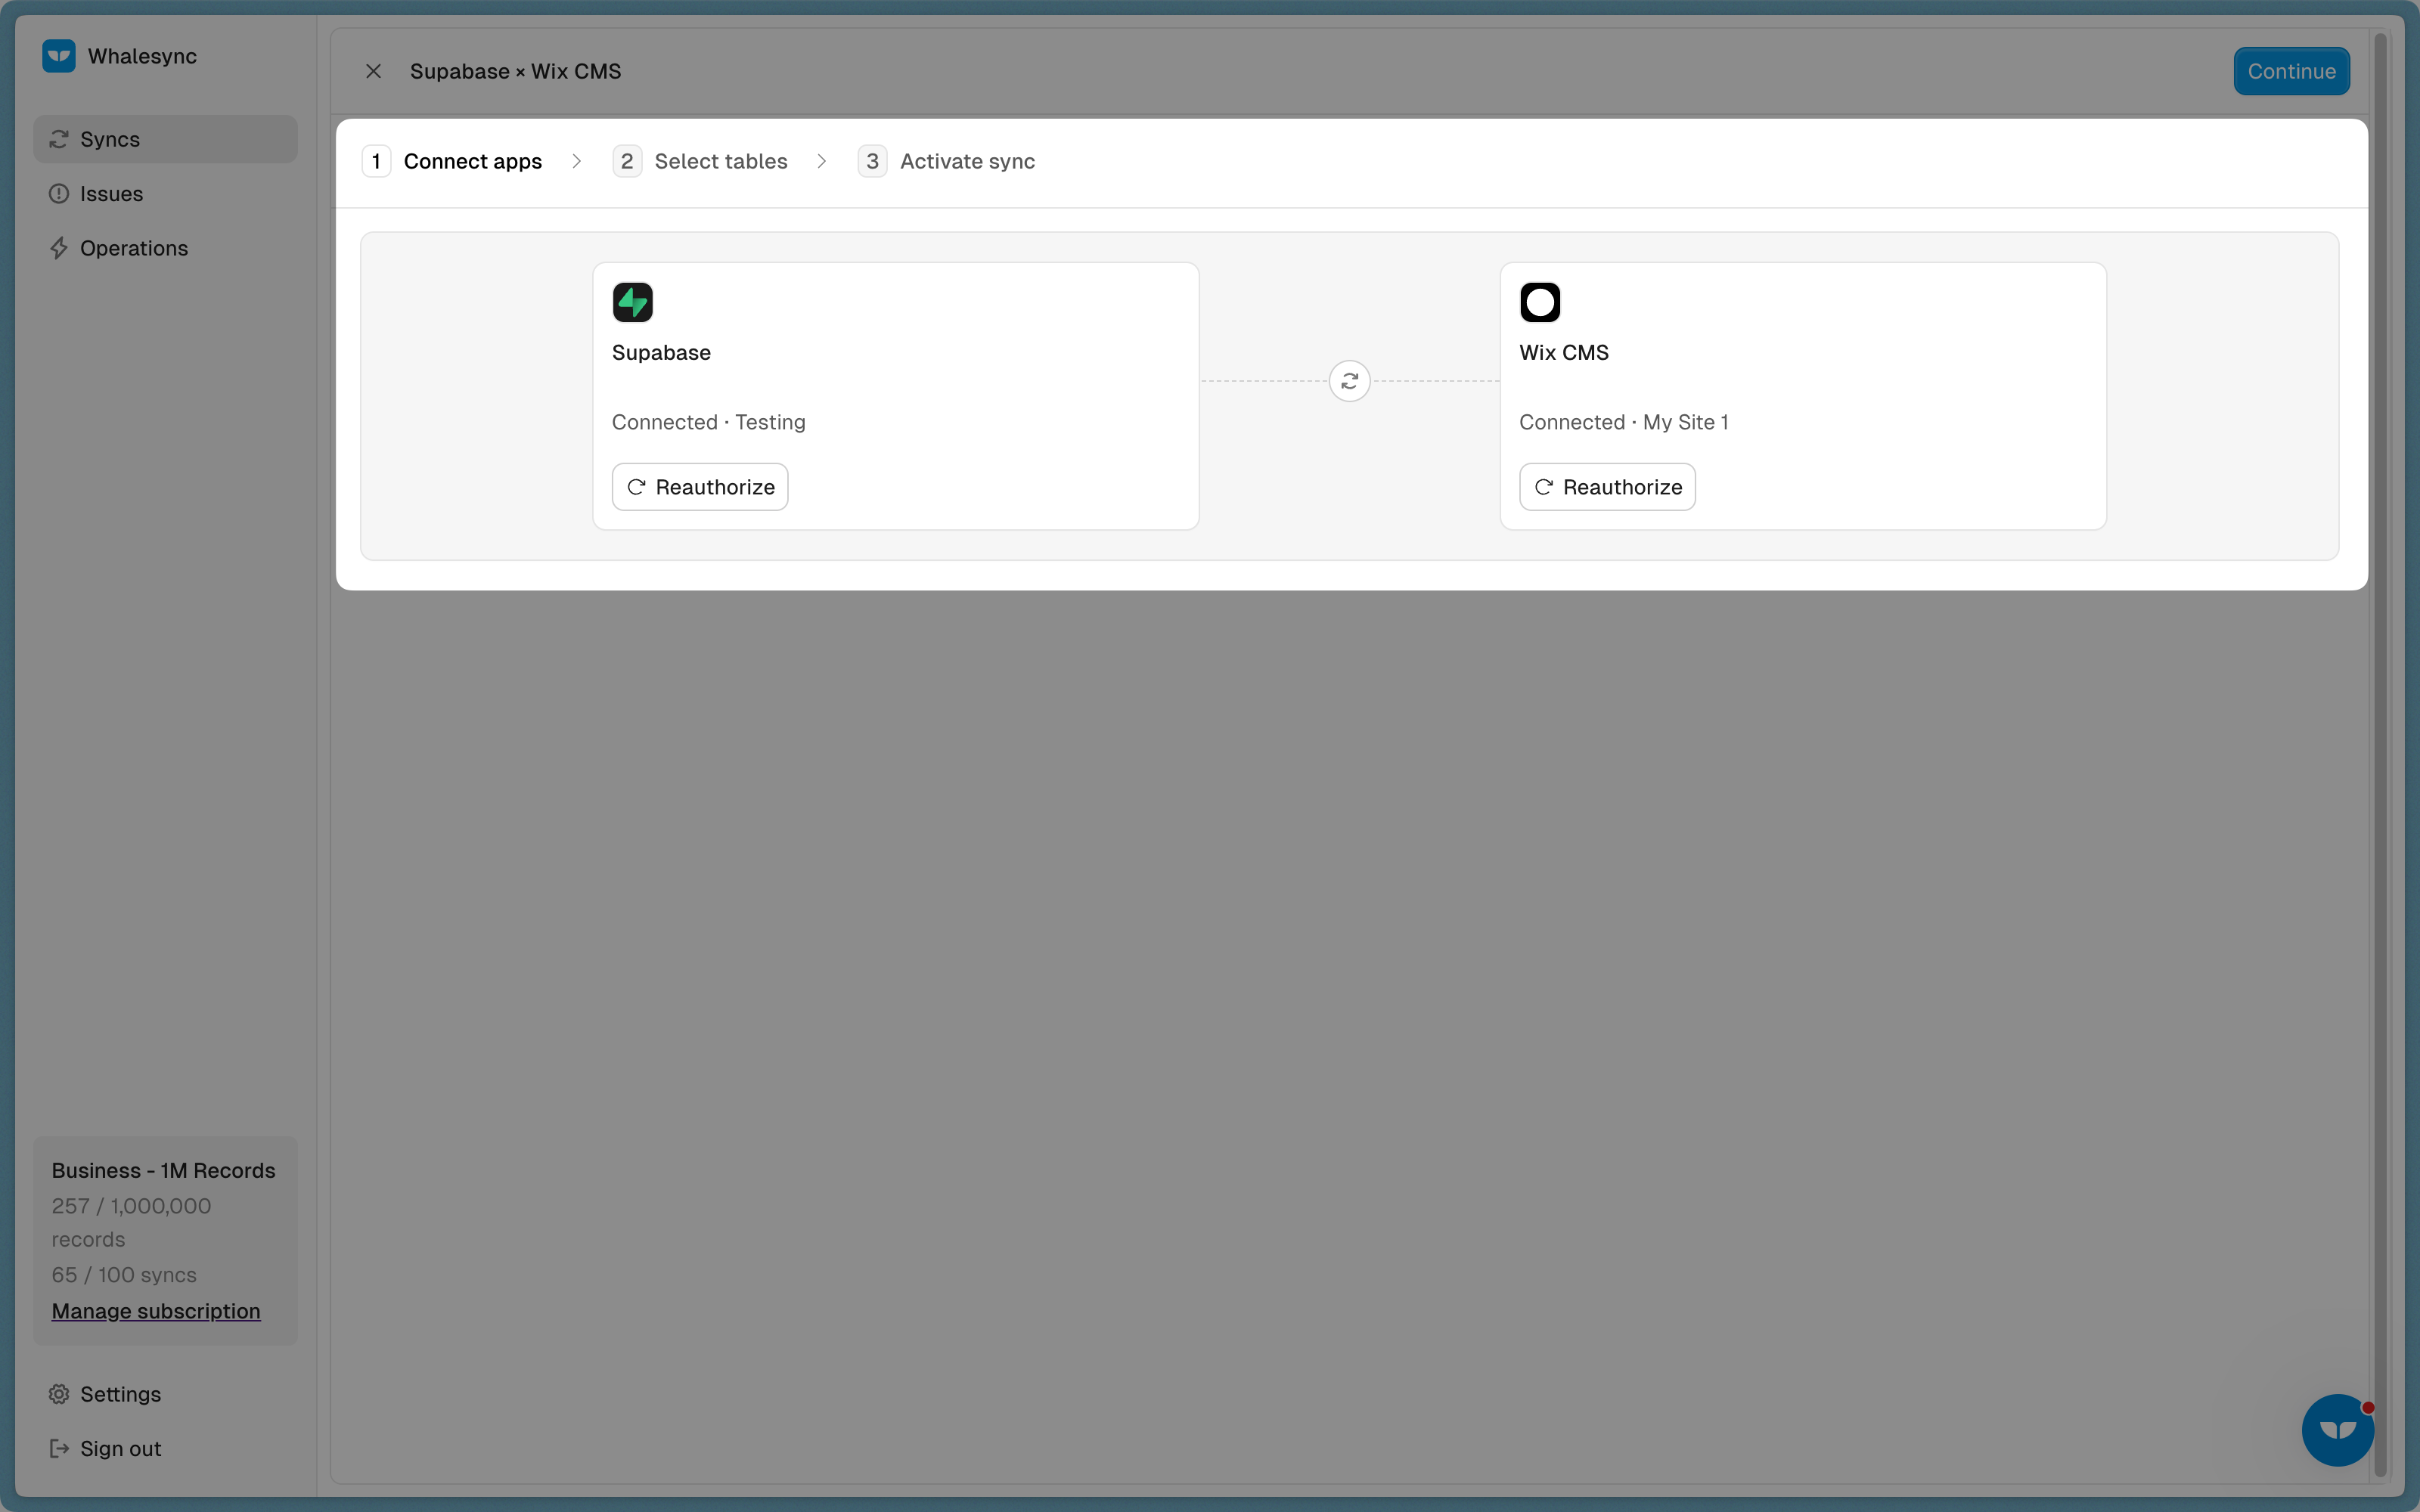Image resolution: width=2420 pixels, height=1512 pixels.
Task: Click the '65 / 100 syncs' usage text
Action: click(124, 1275)
